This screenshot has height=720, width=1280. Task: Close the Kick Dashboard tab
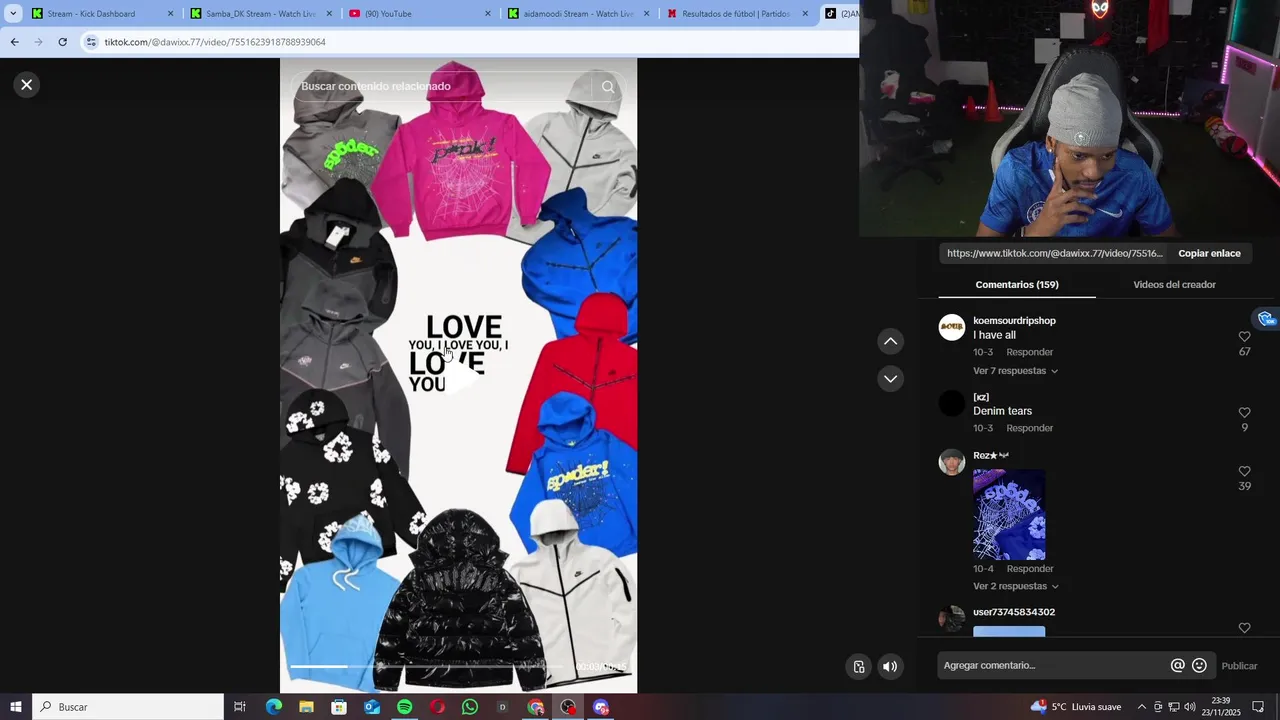coord(170,14)
